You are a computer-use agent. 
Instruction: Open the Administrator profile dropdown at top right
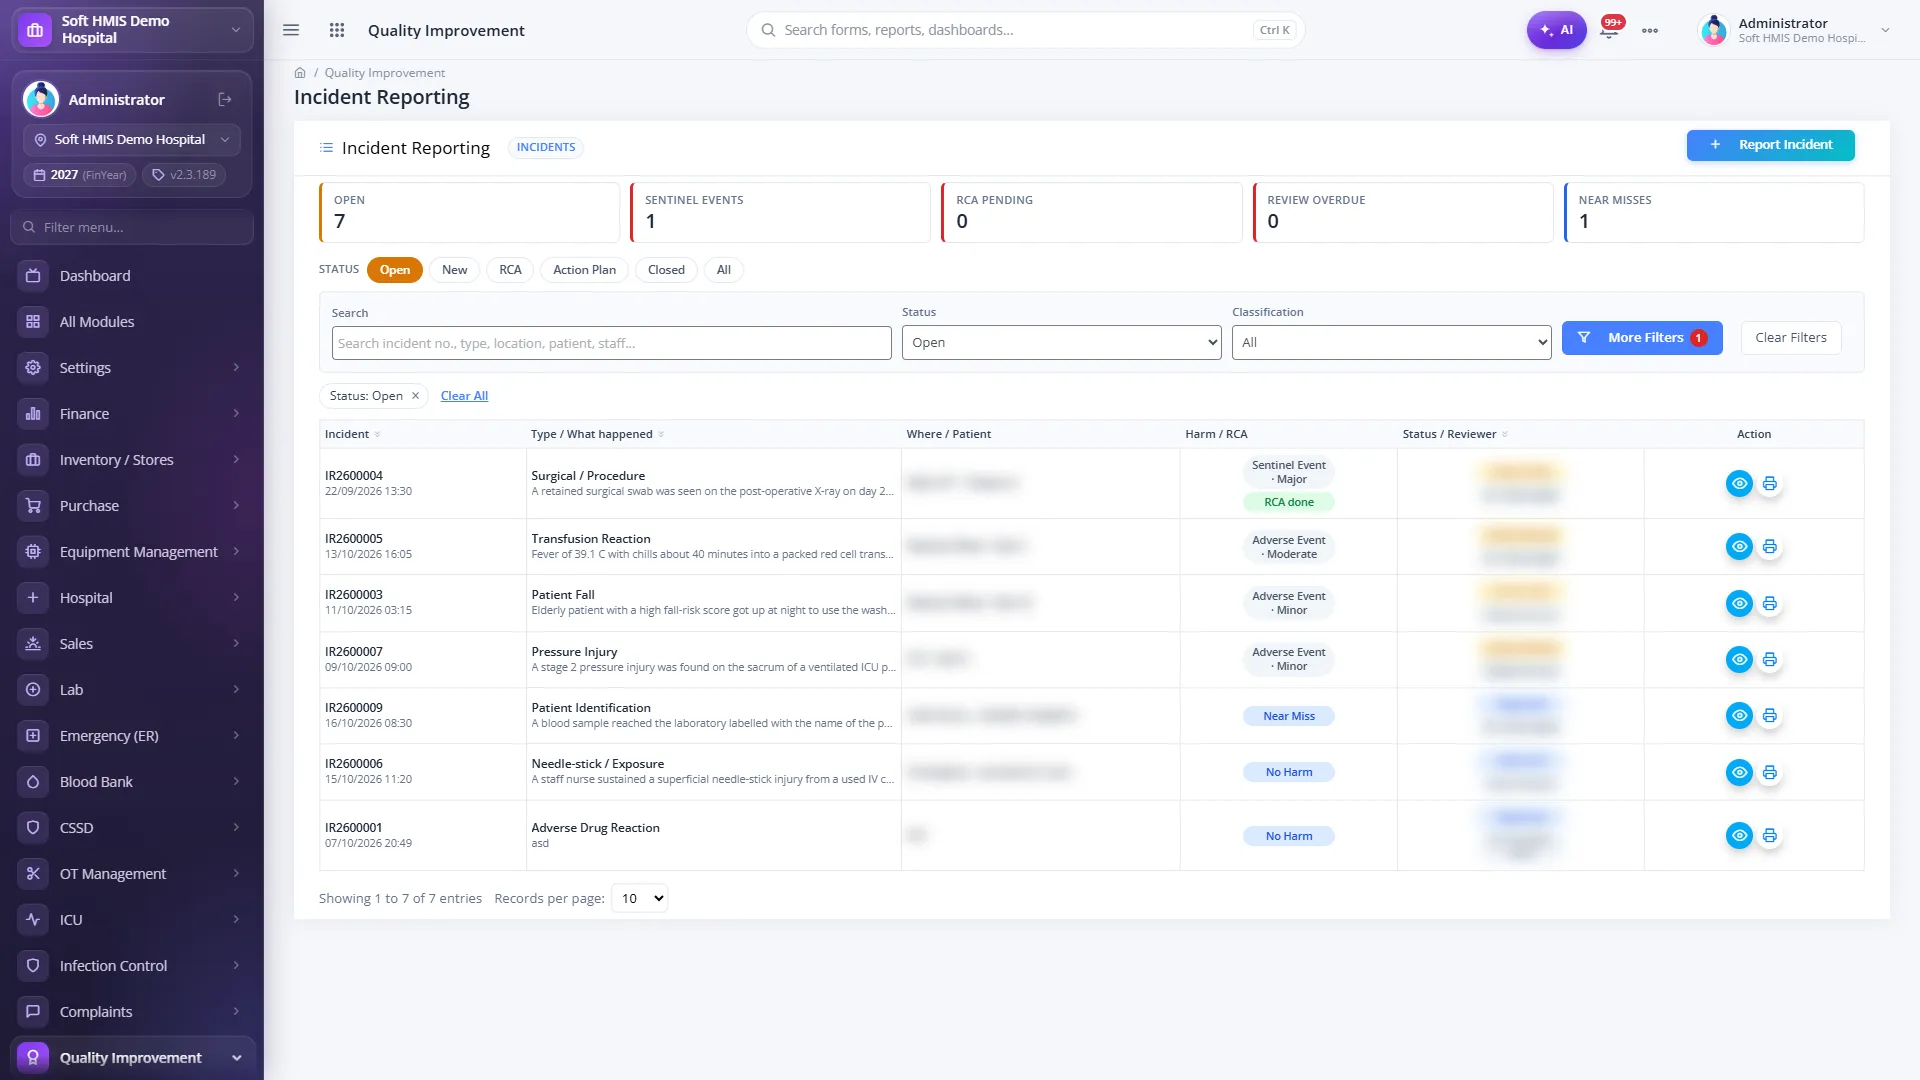pos(1794,30)
